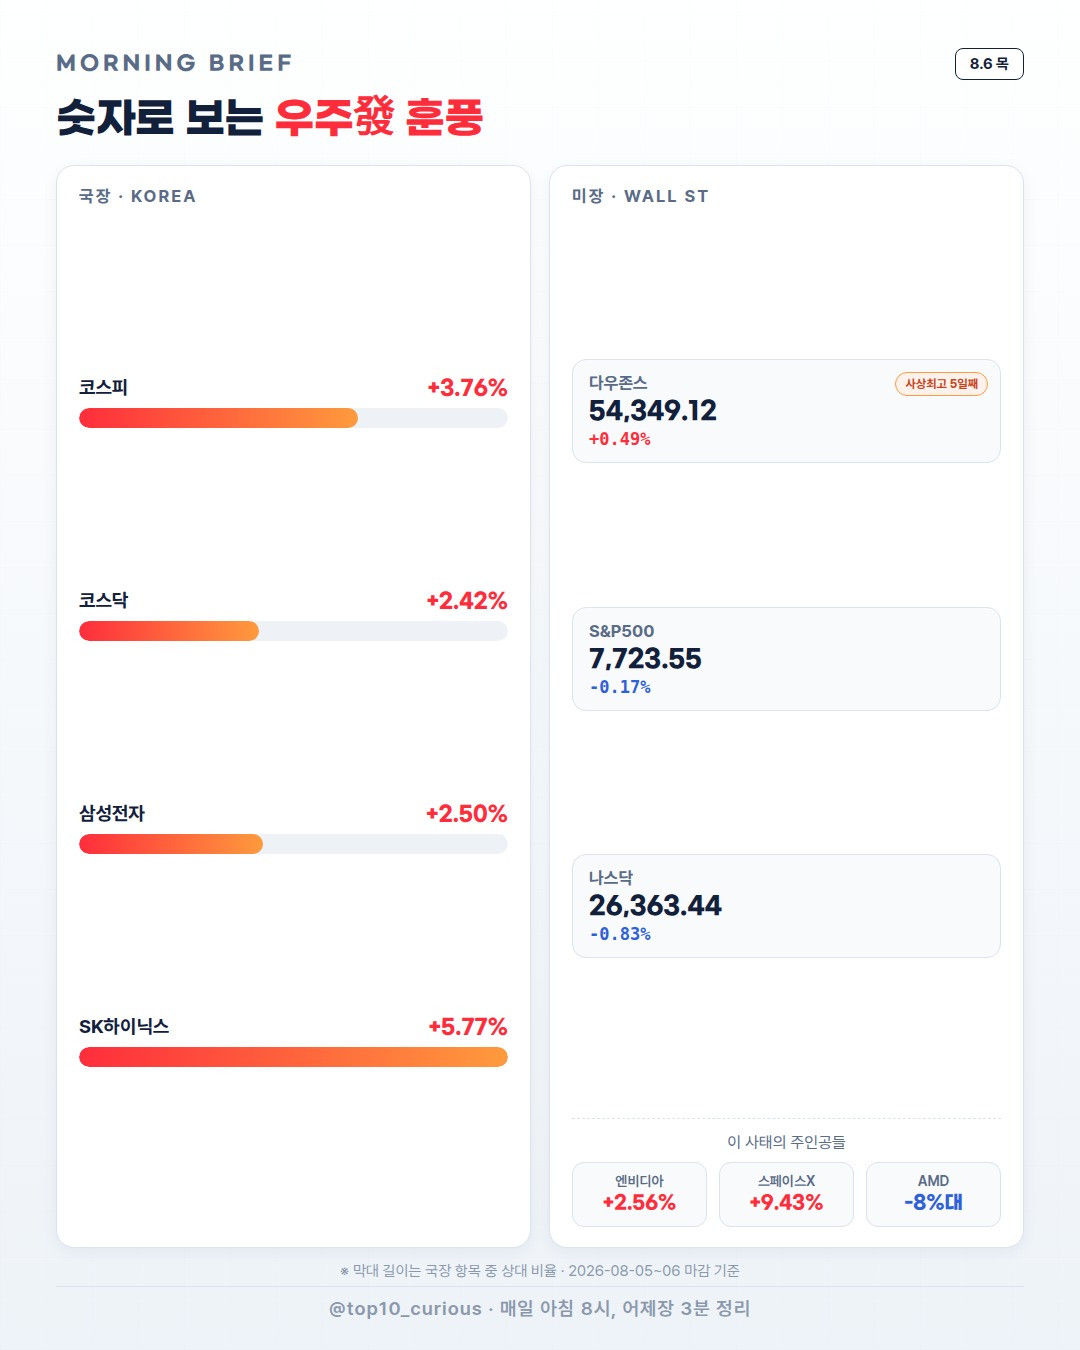Select the 나스닥 26,363.44 card
Image resolution: width=1080 pixels, height=1350 pixels.
[x=786, y=906]
